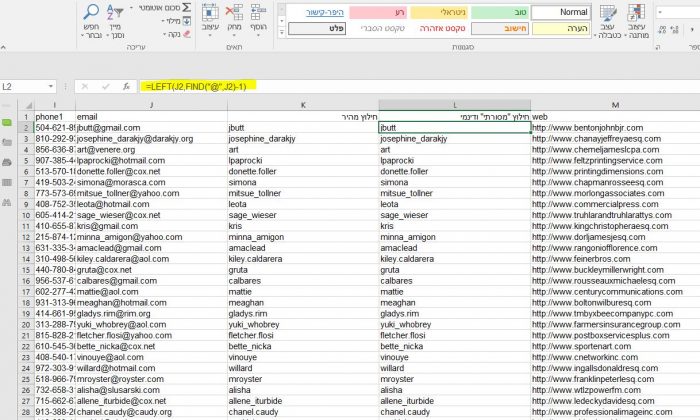Click cell 'kiley.caldarera@aol.com'

coord(151,259)
